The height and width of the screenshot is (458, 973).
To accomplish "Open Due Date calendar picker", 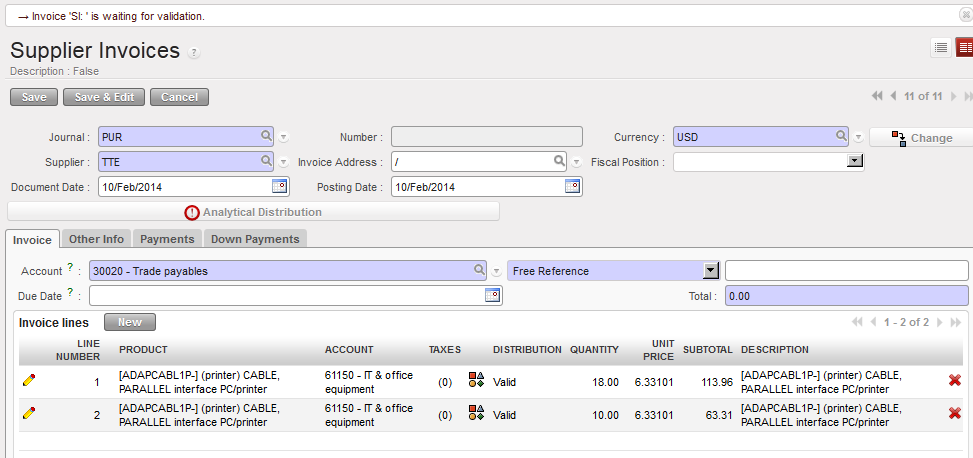I will pyautogui.click(x=492, y=295).
